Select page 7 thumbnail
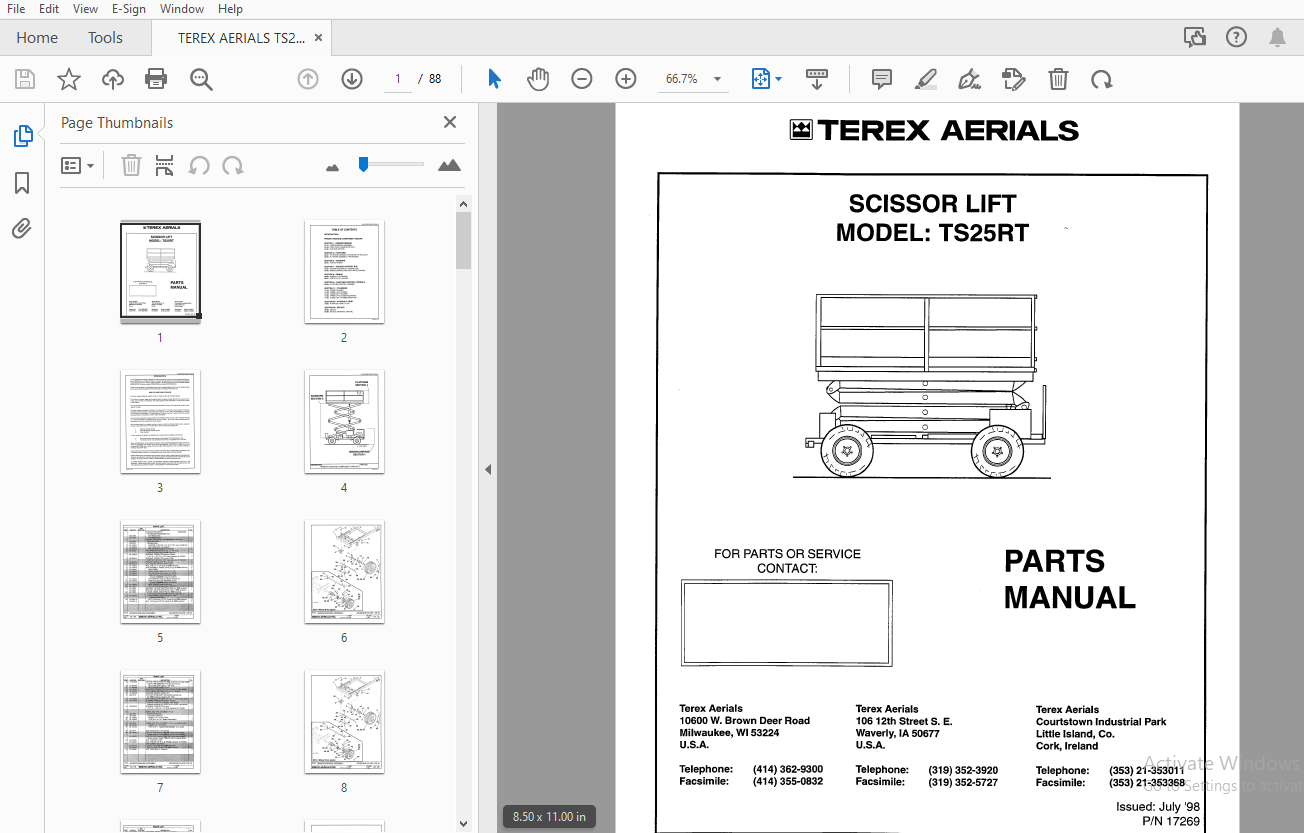The image size is (1304, 833). click(160, 722)
